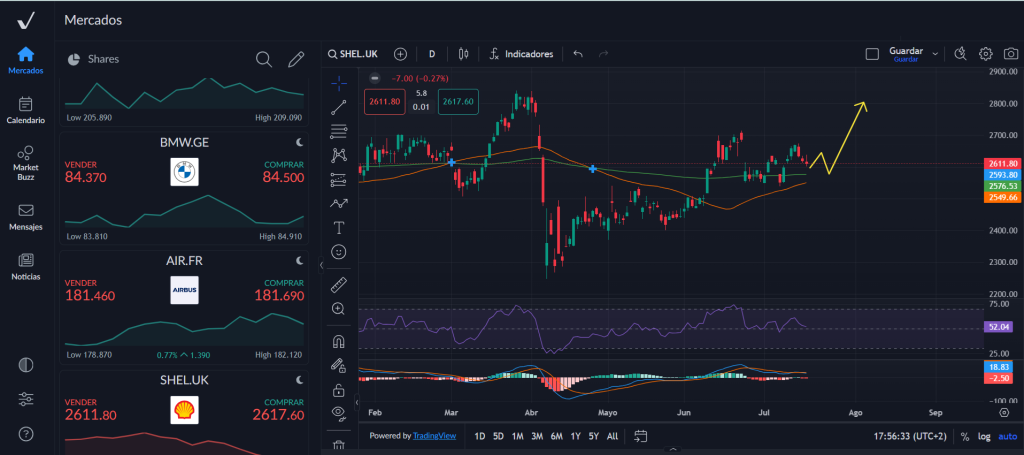Toggle percentage scale on price axis
Screen dimensions: 1024x455
point(965,437)
